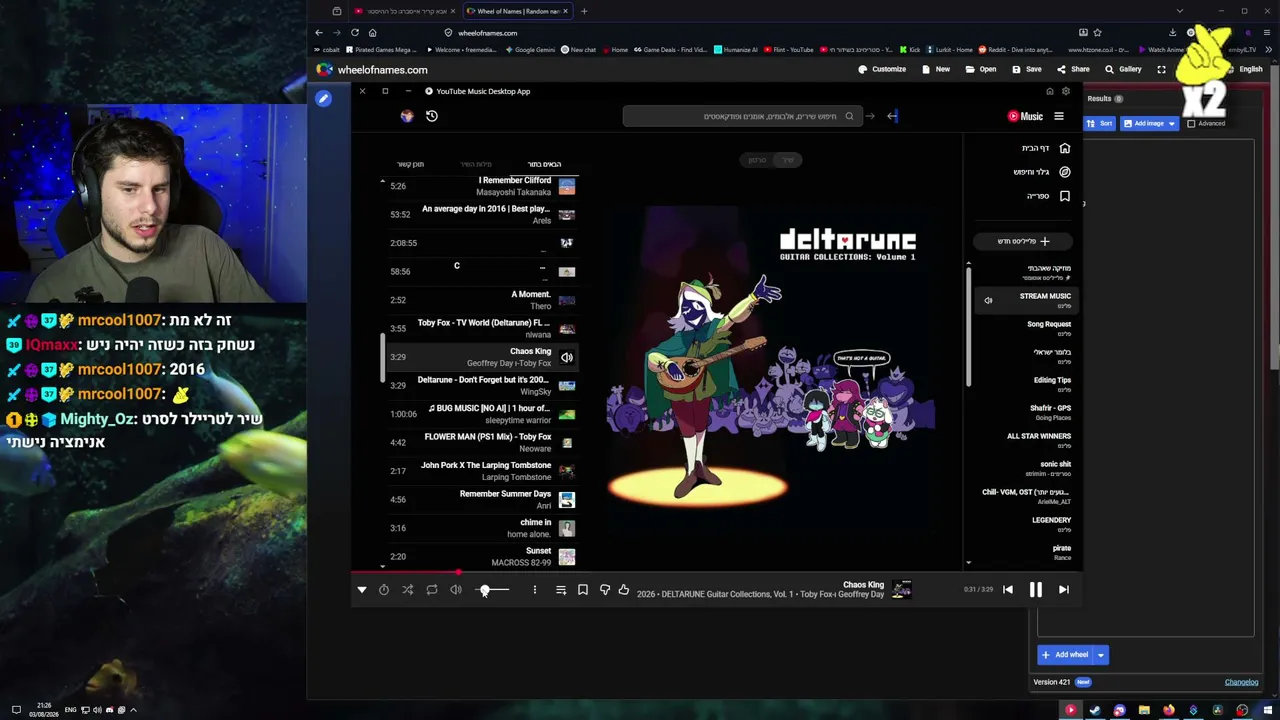Image resolution: width=1280 pixels, height=720 pixels.
Task: Switch to the Up Next queue tab
Action: [x=544, y=164]
